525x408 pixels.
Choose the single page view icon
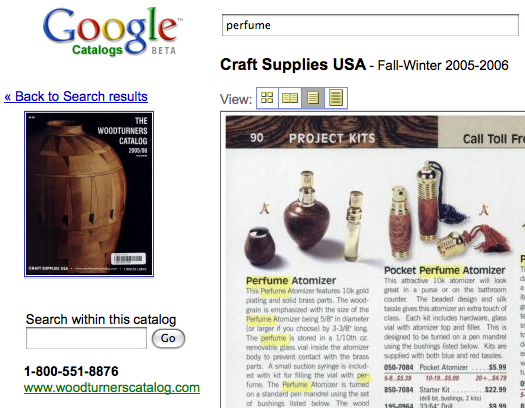coord(313,98)
